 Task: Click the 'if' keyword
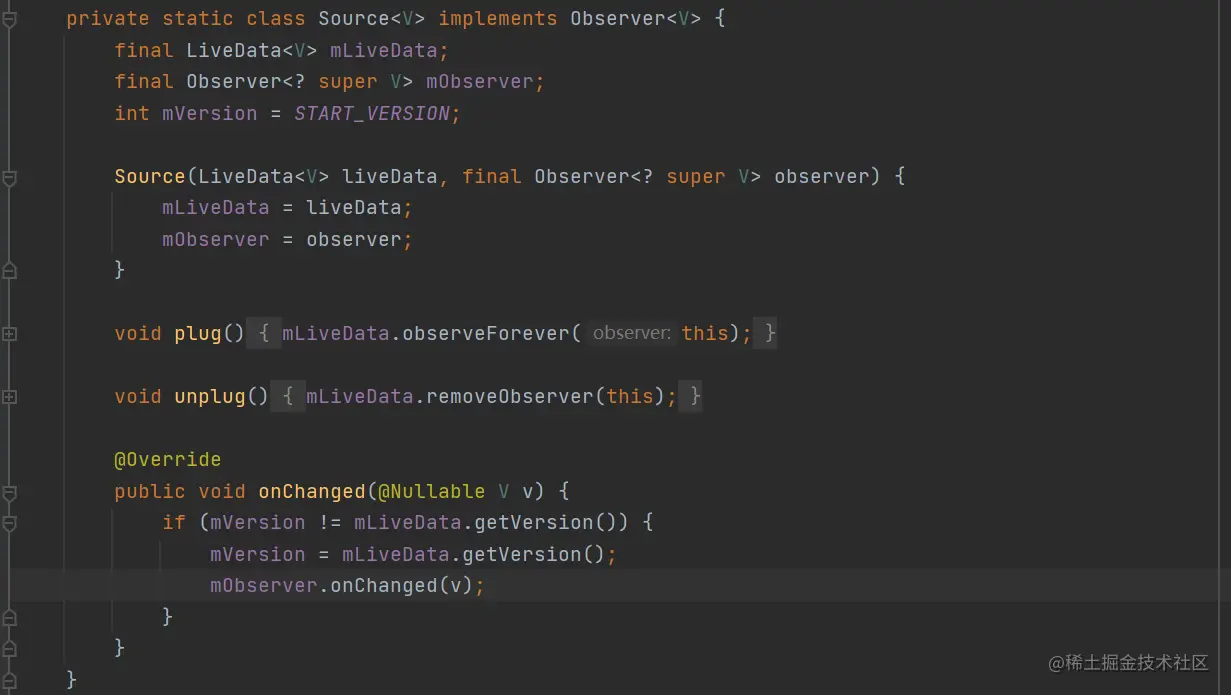pos(174,523)
